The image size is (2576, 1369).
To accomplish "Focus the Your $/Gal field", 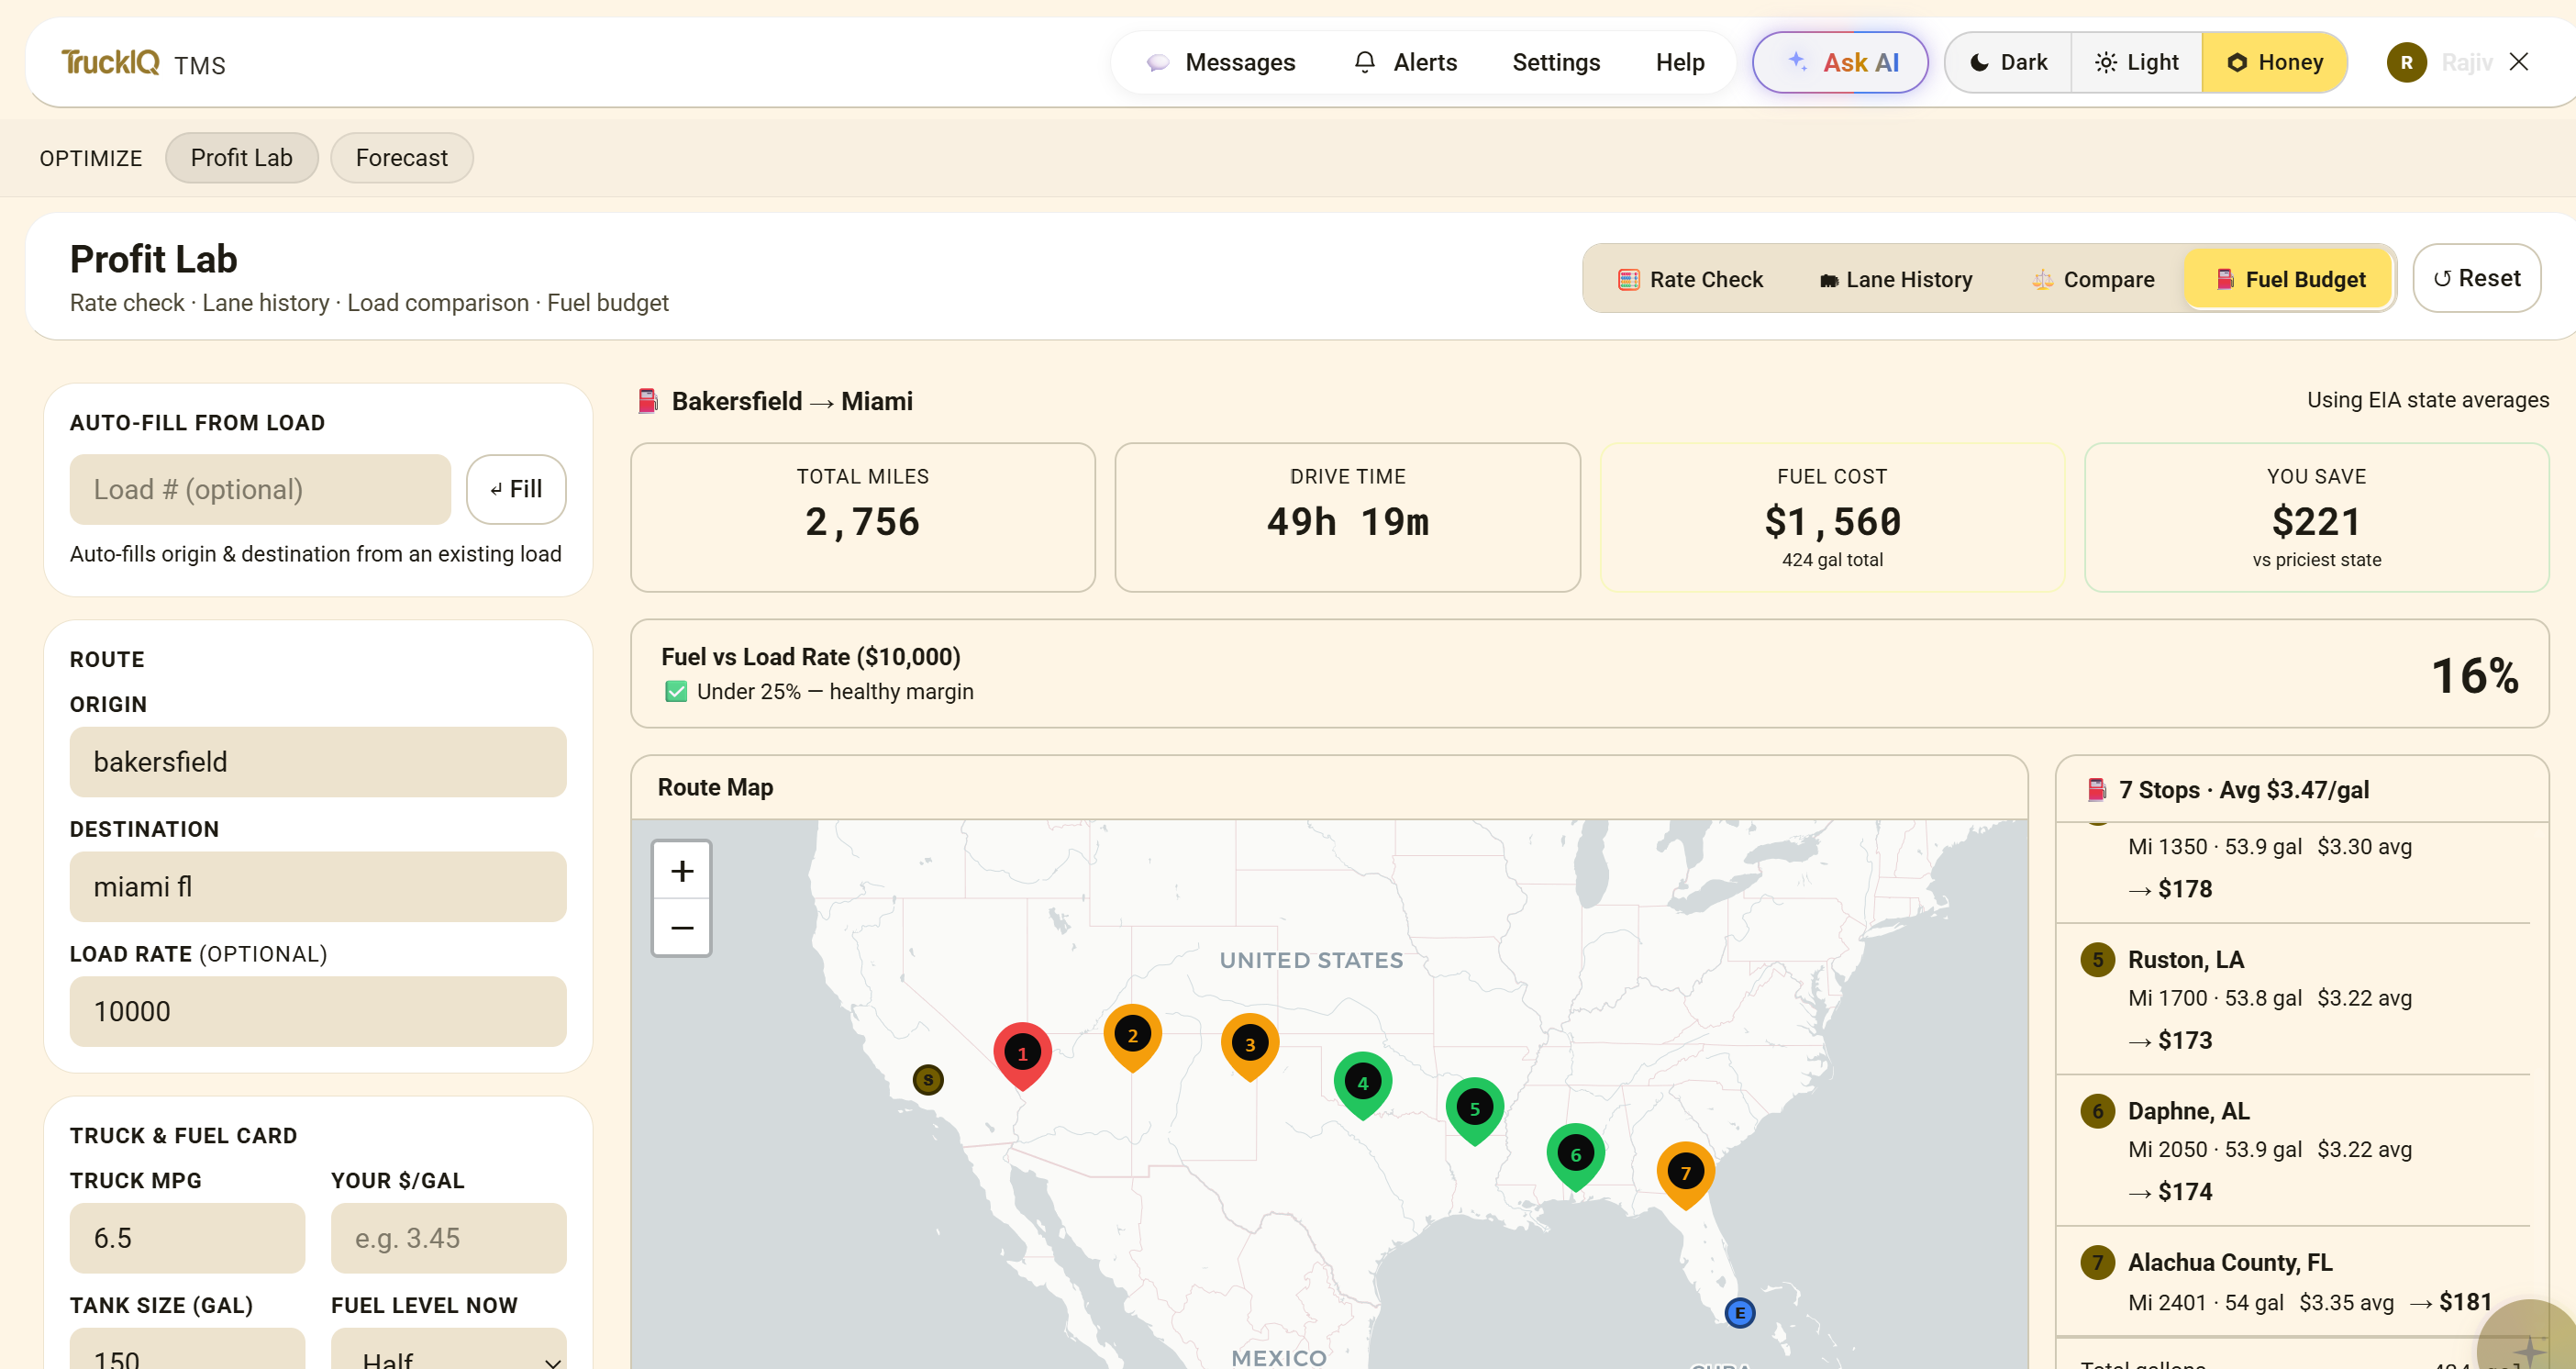I will tap(449, 1238).
